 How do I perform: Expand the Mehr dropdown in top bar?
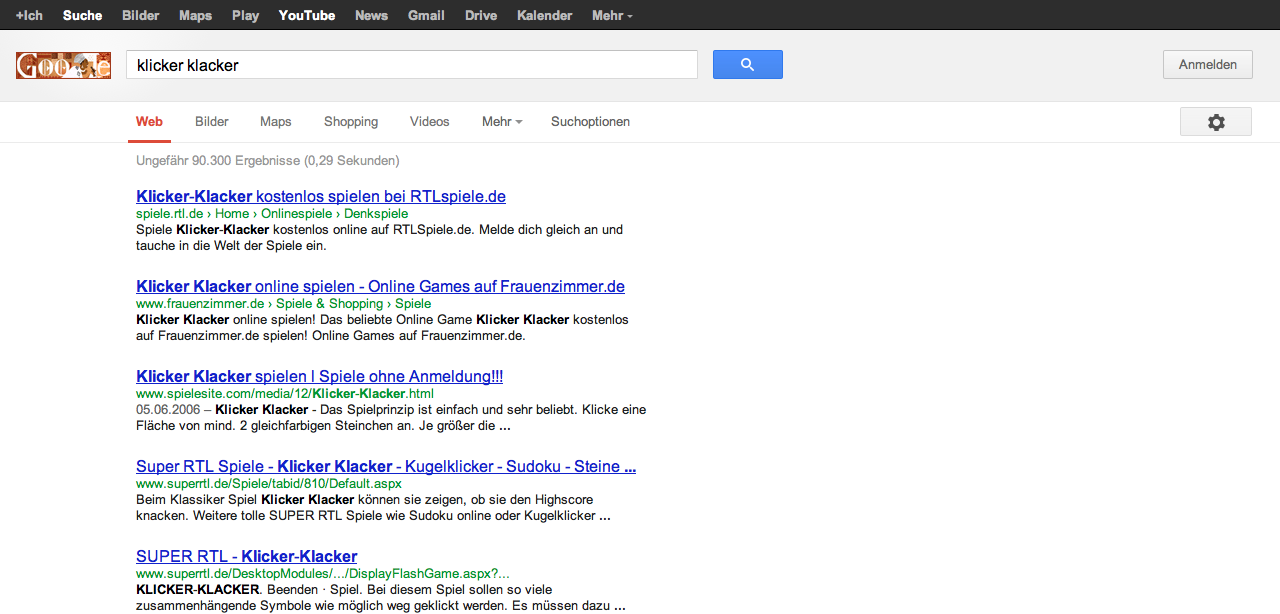(x=611, y=15)
